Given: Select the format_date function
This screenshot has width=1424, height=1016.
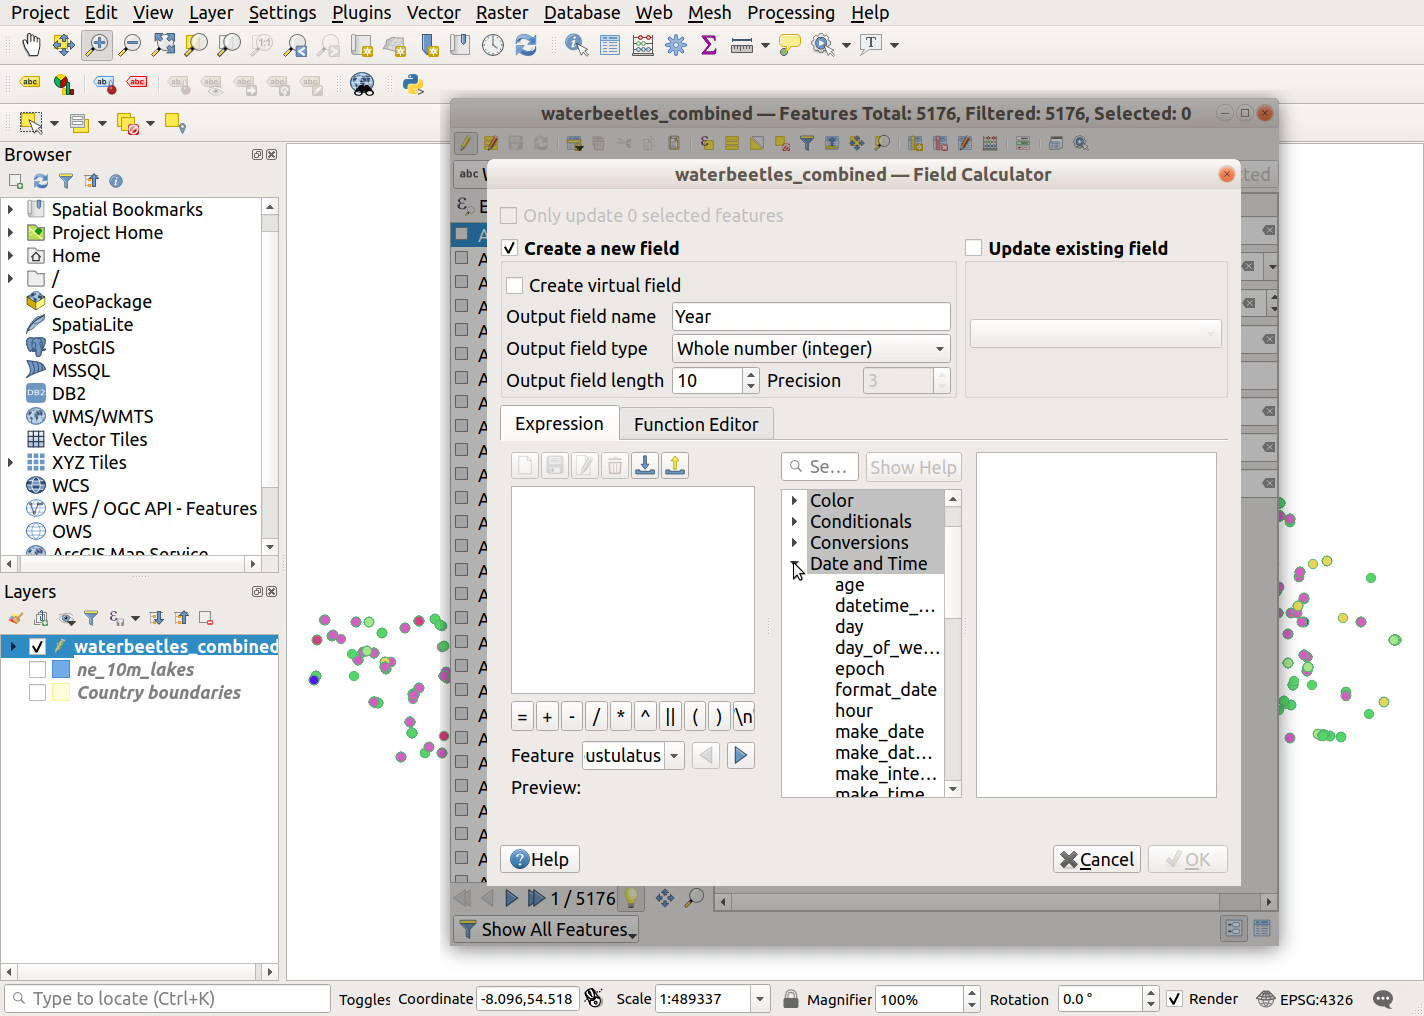Looking at the screenshot, I should pyautogui.click(x=886, y=689).
